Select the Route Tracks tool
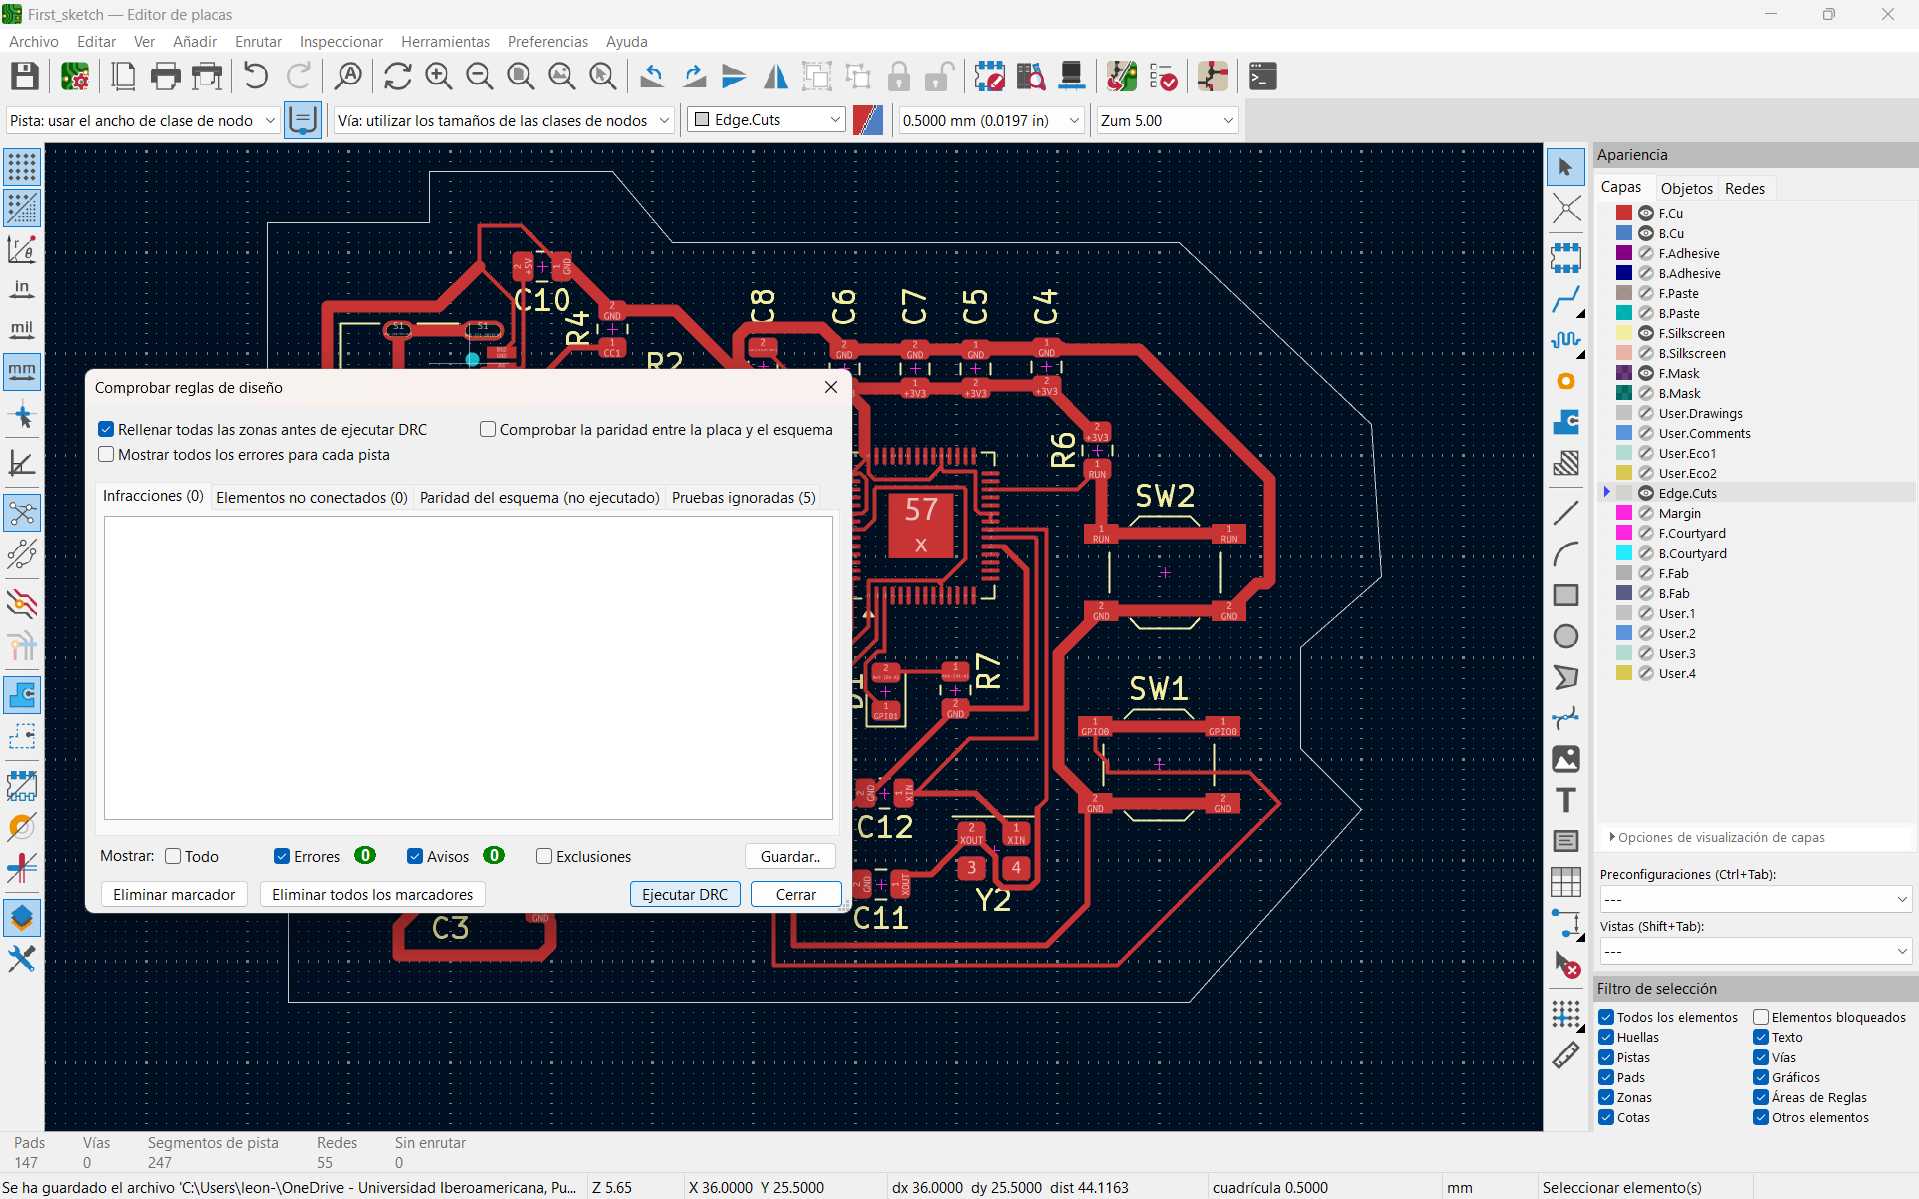The width and height of the screenshot is (1919, 1199). pyautogui.click(x=1565, y=299)
